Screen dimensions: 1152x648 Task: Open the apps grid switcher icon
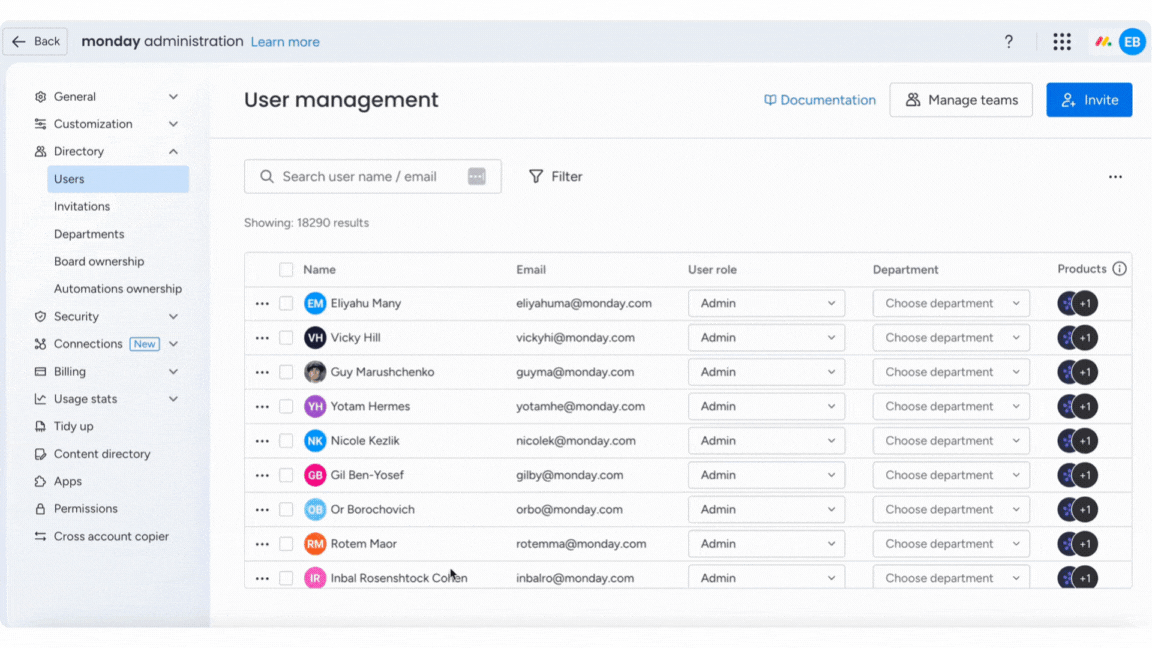point(1062,42)
